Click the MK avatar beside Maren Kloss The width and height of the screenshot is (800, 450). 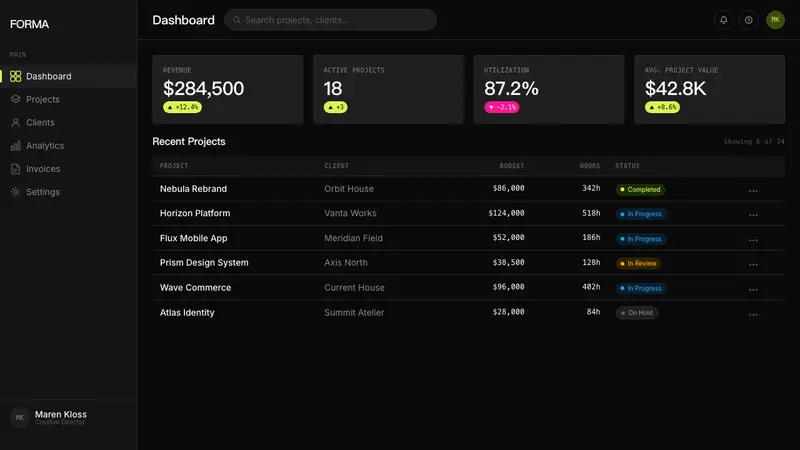[19, 418]
